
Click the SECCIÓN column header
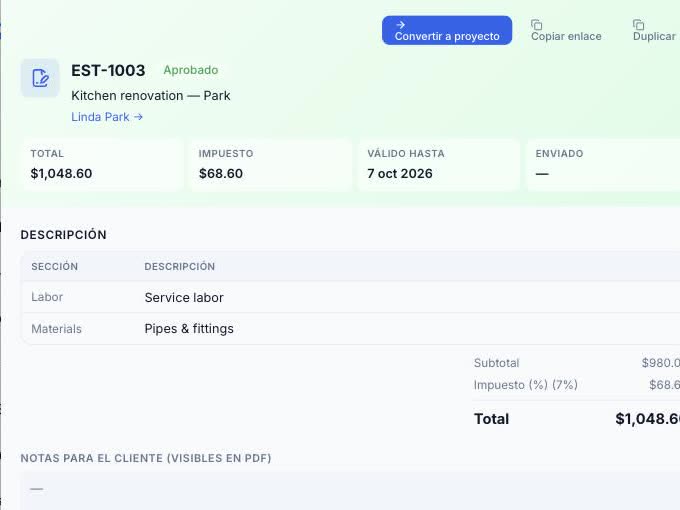coord(55,266)
